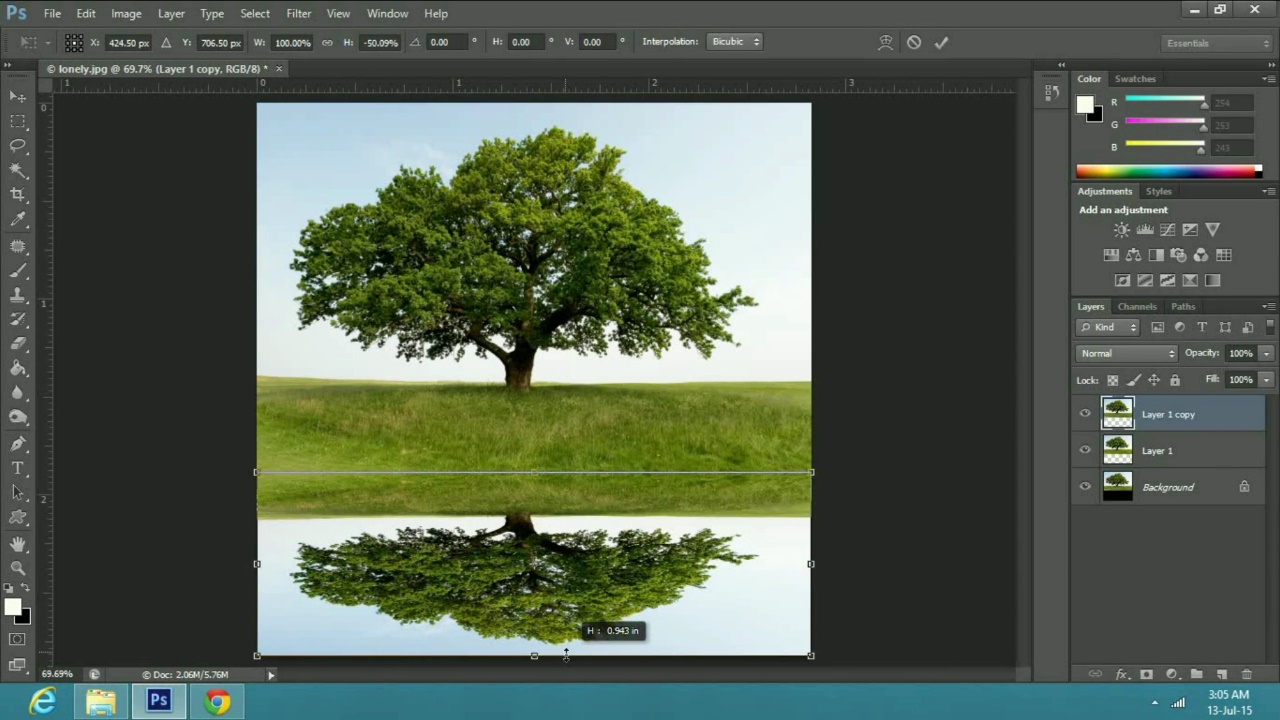Add a Vibrance adjustment
This screenshot has width=1280, height=720.
(1213, 230)
